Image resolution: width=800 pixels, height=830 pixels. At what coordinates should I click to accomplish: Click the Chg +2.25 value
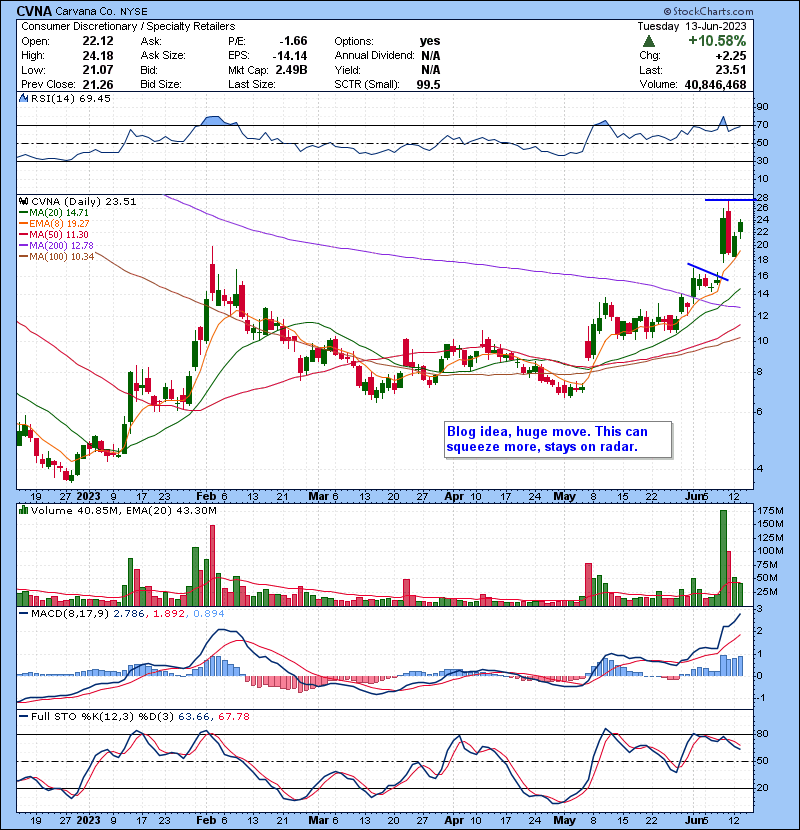coord(731,56)
